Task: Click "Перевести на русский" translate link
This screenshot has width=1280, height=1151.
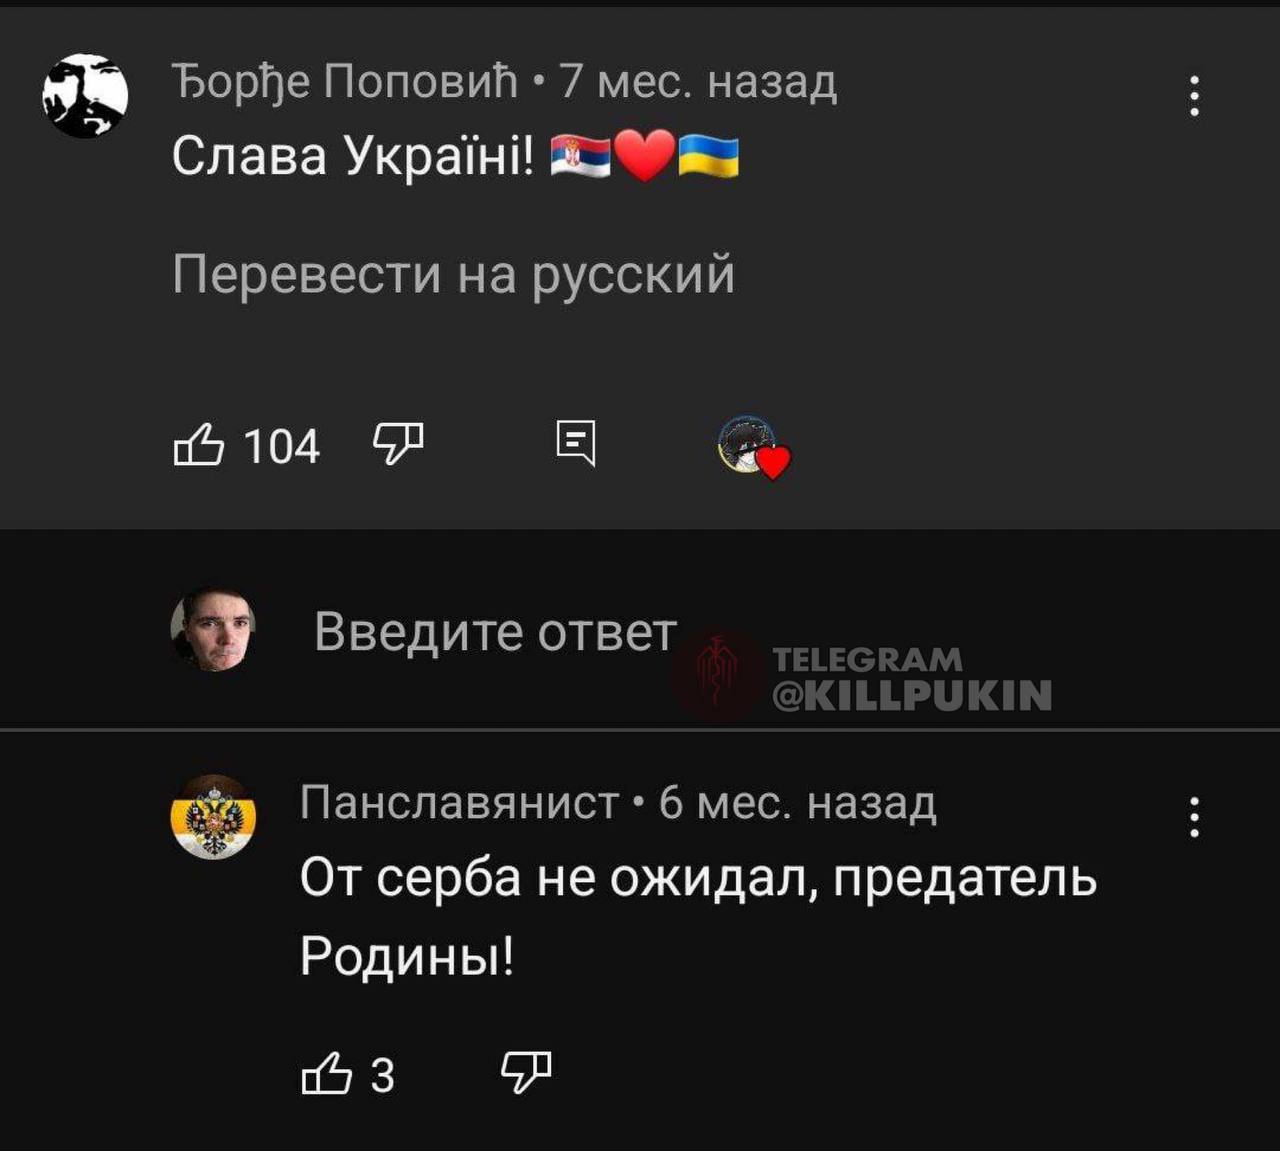Action: click(x=453, y=273)
